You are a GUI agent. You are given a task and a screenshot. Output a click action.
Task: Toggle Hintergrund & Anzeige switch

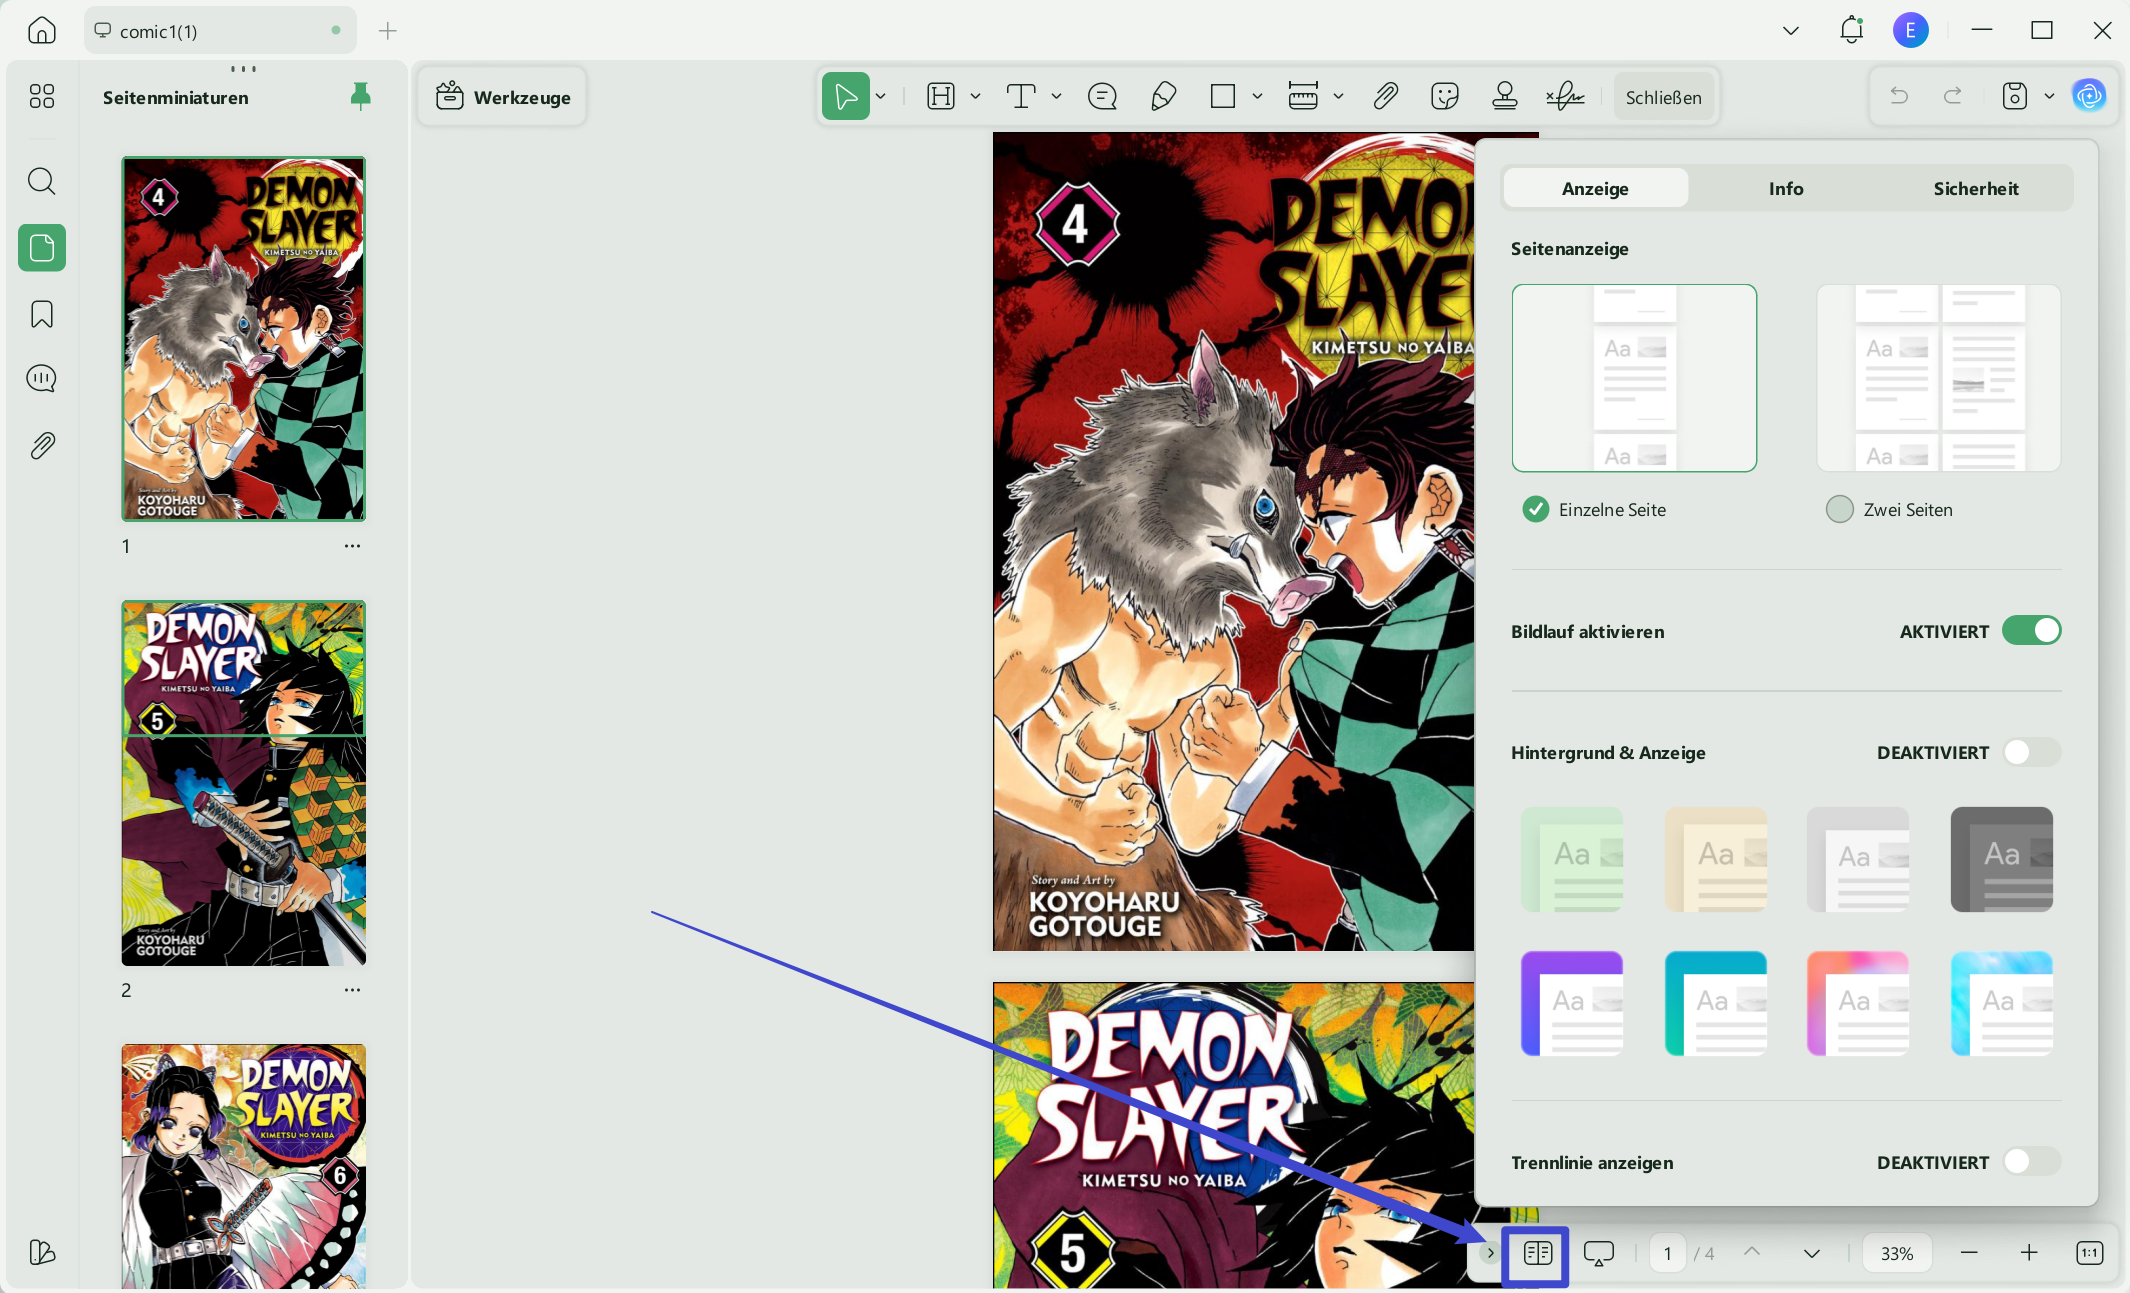coord(2032,752)
